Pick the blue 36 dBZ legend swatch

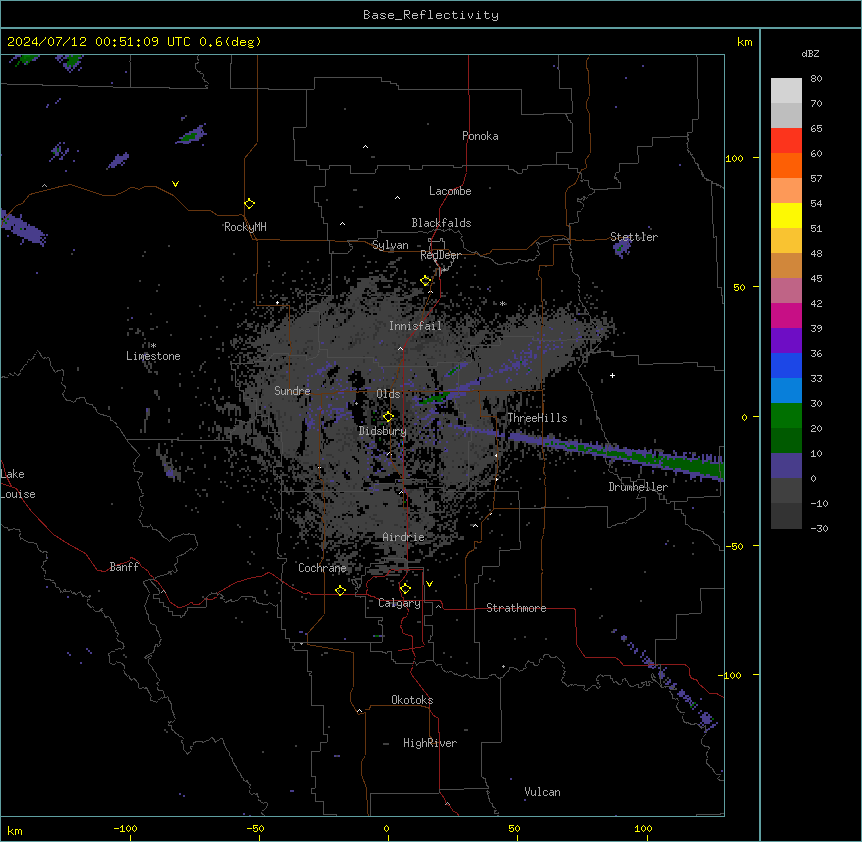(786, 365)
